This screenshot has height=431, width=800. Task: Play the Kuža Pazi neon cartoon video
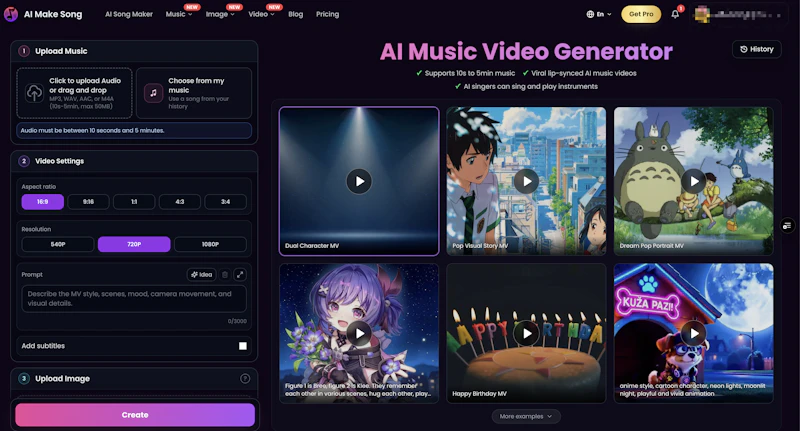694,333
